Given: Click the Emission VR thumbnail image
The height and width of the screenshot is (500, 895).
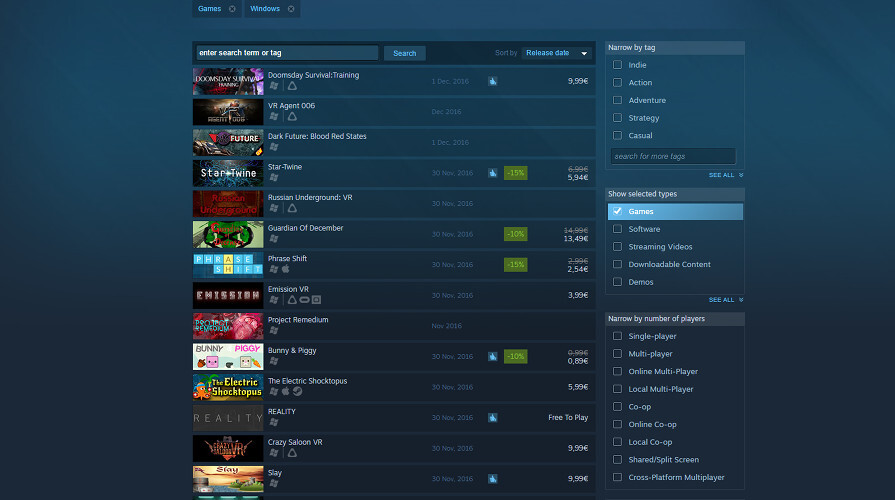Looking at the screenshot, I should click(x=228, y=296).
